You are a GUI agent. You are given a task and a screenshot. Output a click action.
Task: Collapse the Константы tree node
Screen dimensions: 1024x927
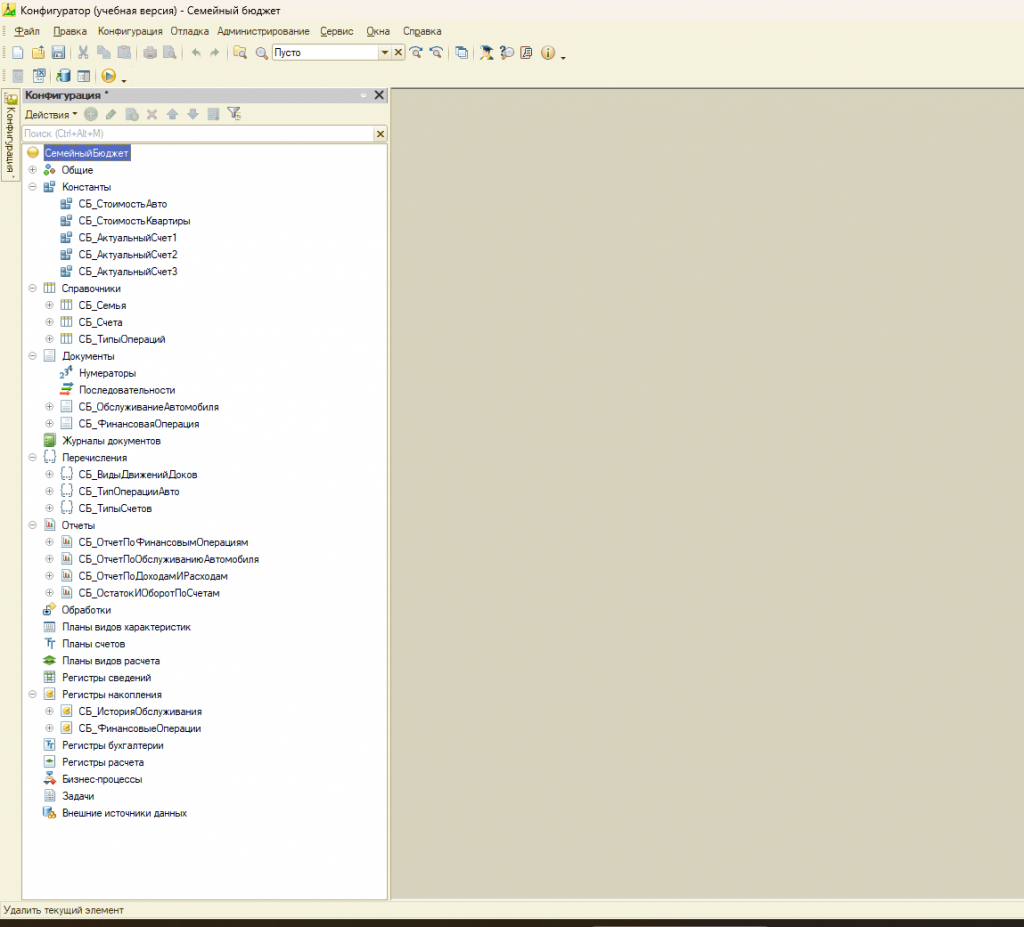[32, 187]
